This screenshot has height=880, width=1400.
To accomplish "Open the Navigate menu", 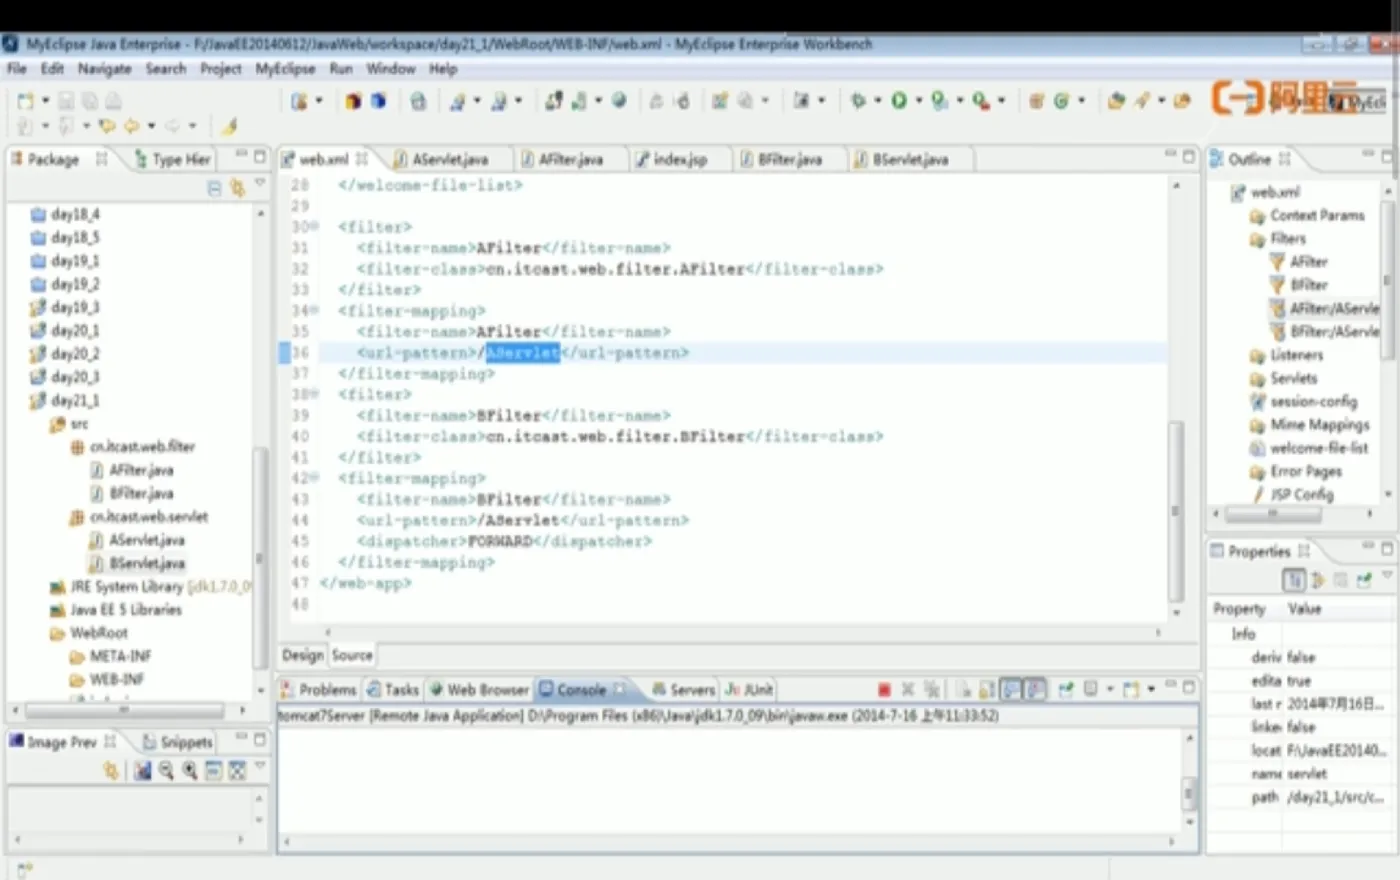I will click(x=104, y=69).
